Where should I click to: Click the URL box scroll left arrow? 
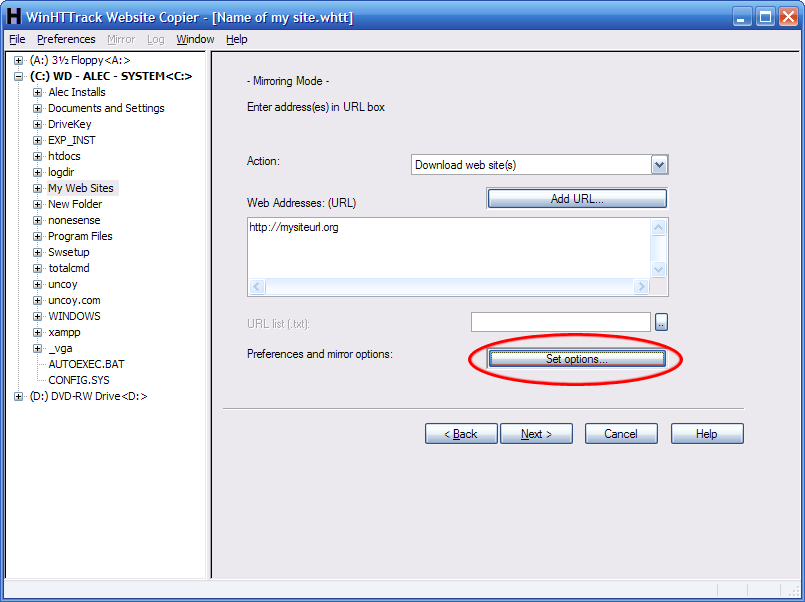[257, 286]
